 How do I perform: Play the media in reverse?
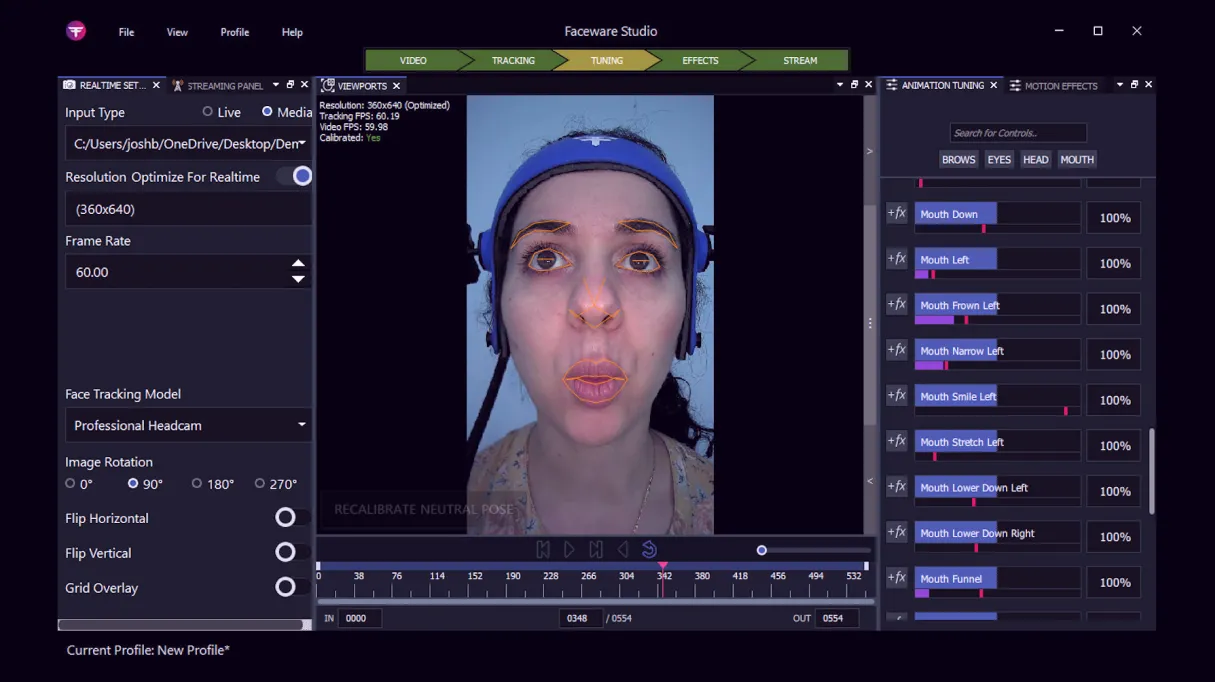tap(622, 549)
